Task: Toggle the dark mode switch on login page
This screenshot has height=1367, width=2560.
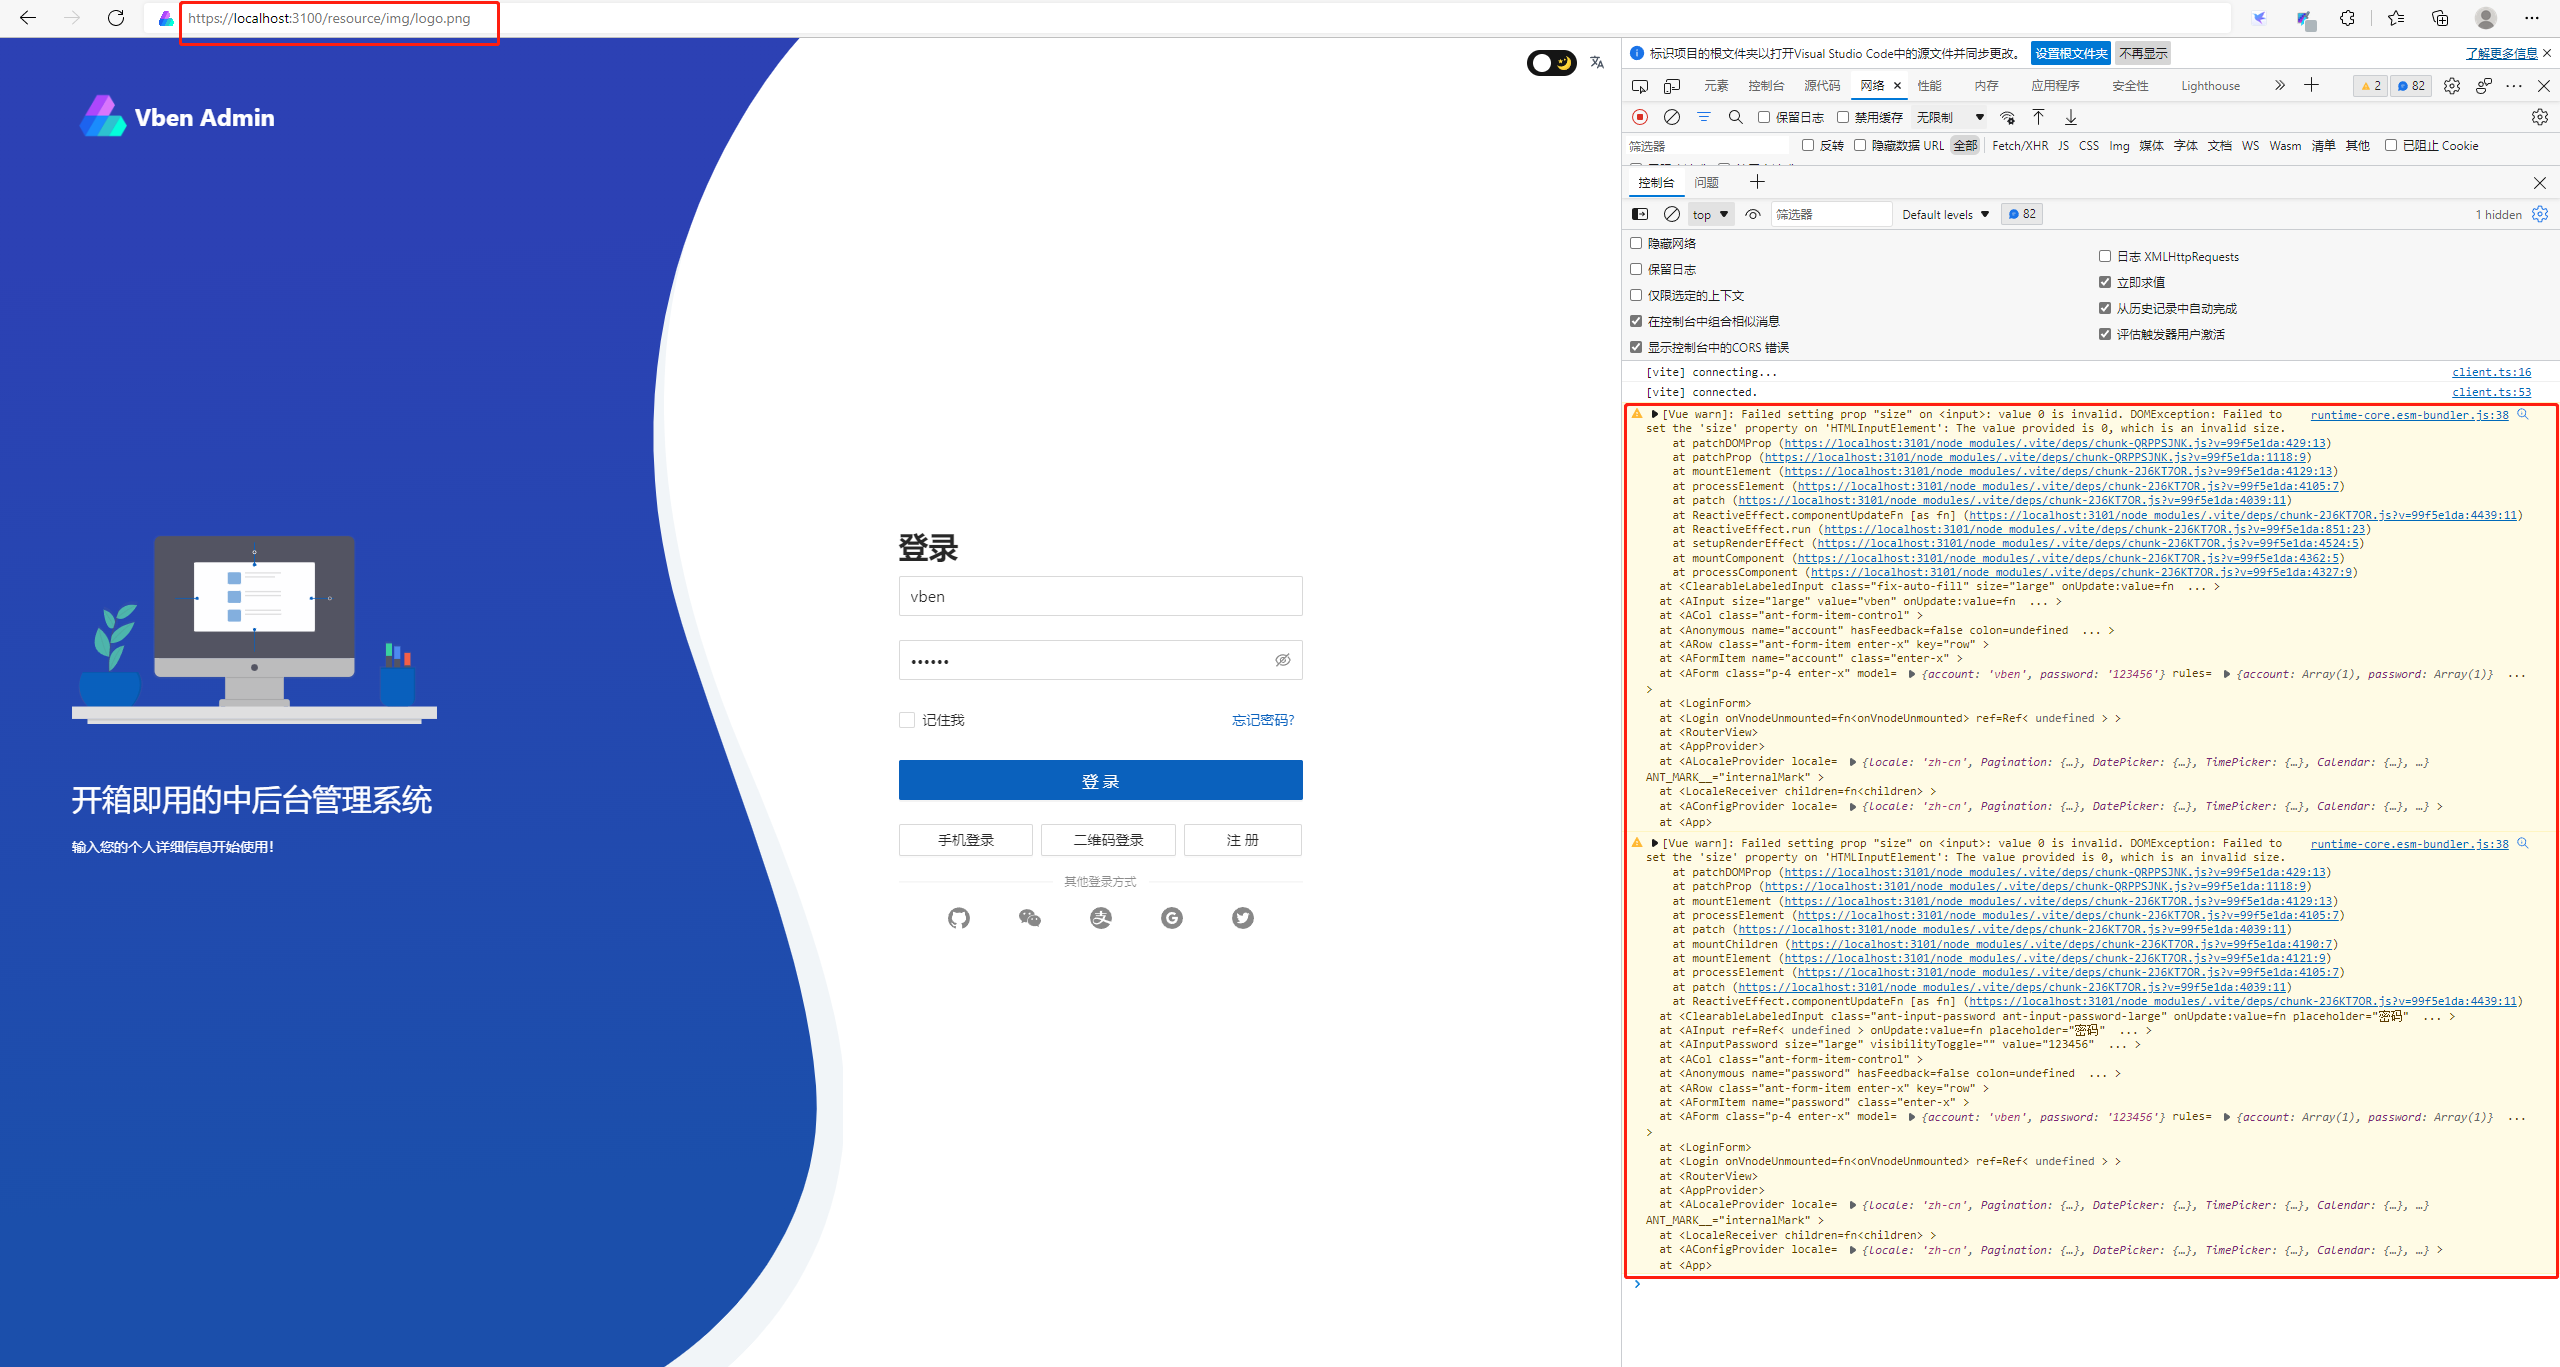Action: point(1551,63)
